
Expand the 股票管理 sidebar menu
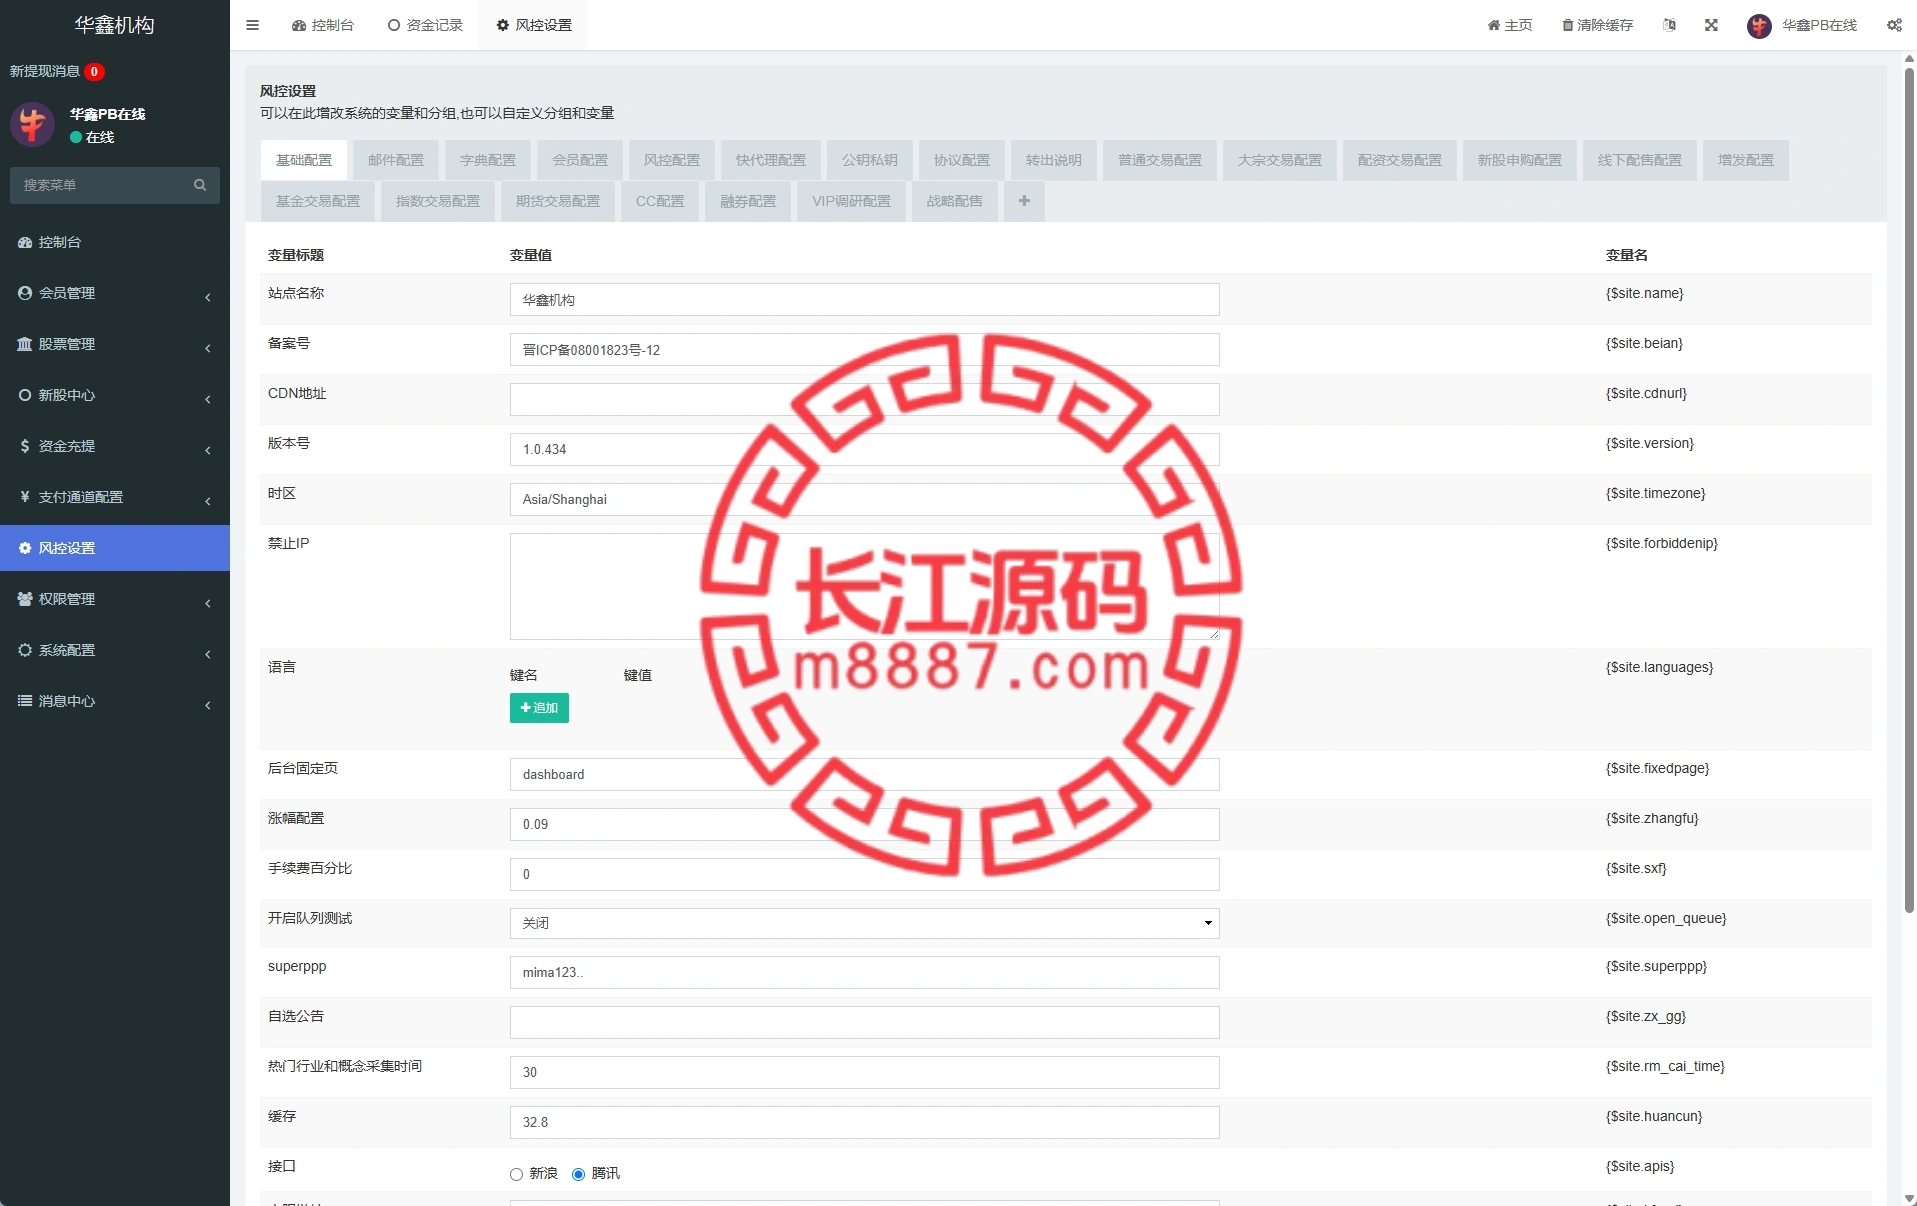[115, 345]
